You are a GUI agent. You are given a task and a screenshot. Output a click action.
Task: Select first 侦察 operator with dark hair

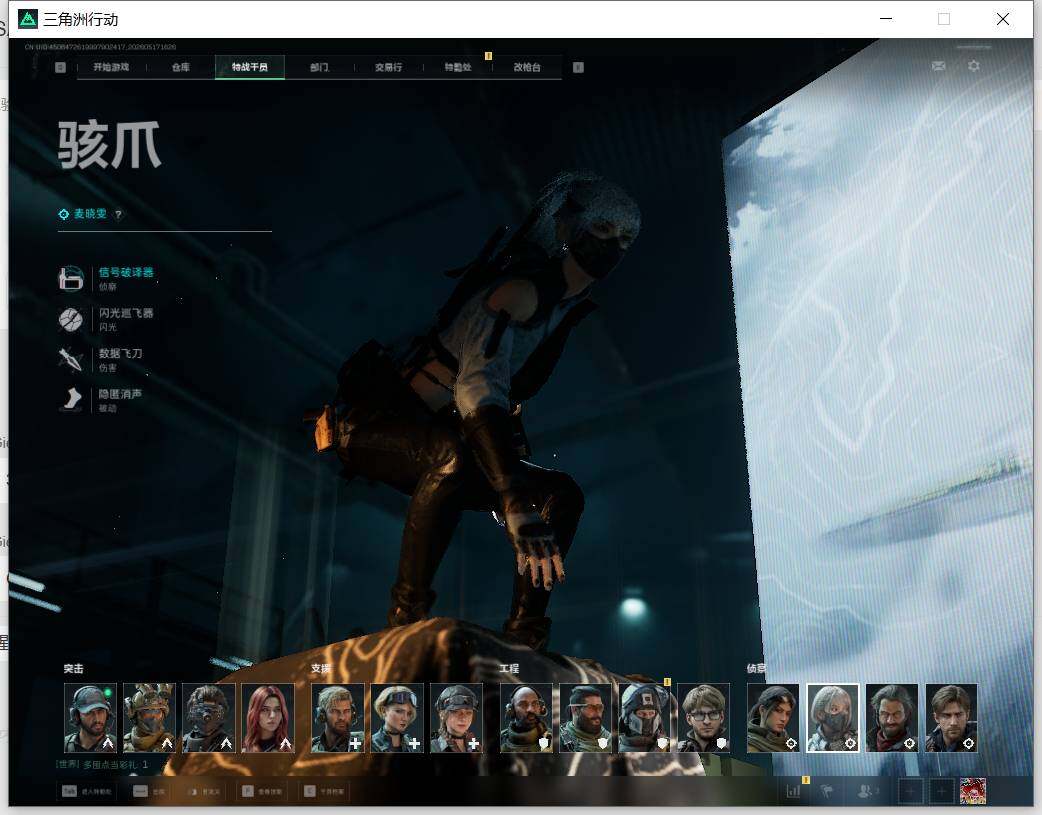point(774,718)
